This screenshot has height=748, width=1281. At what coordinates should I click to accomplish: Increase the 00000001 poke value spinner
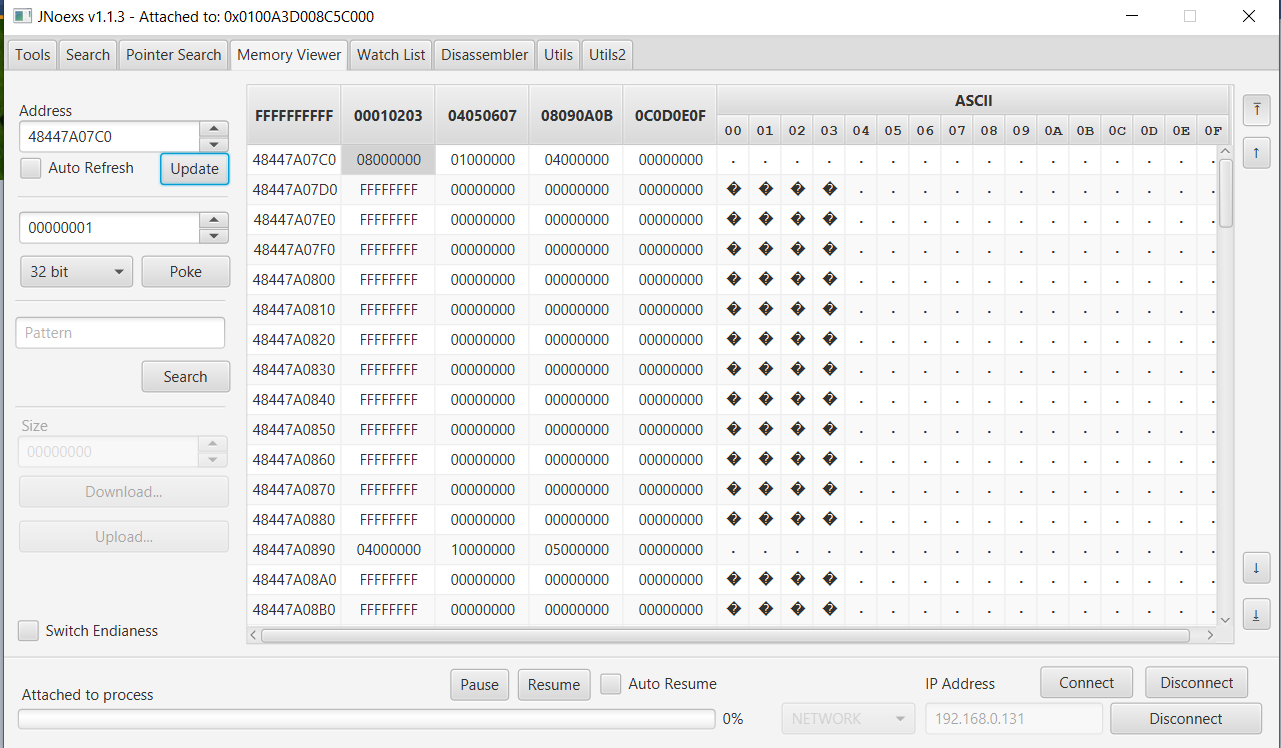tap(213, 220)
